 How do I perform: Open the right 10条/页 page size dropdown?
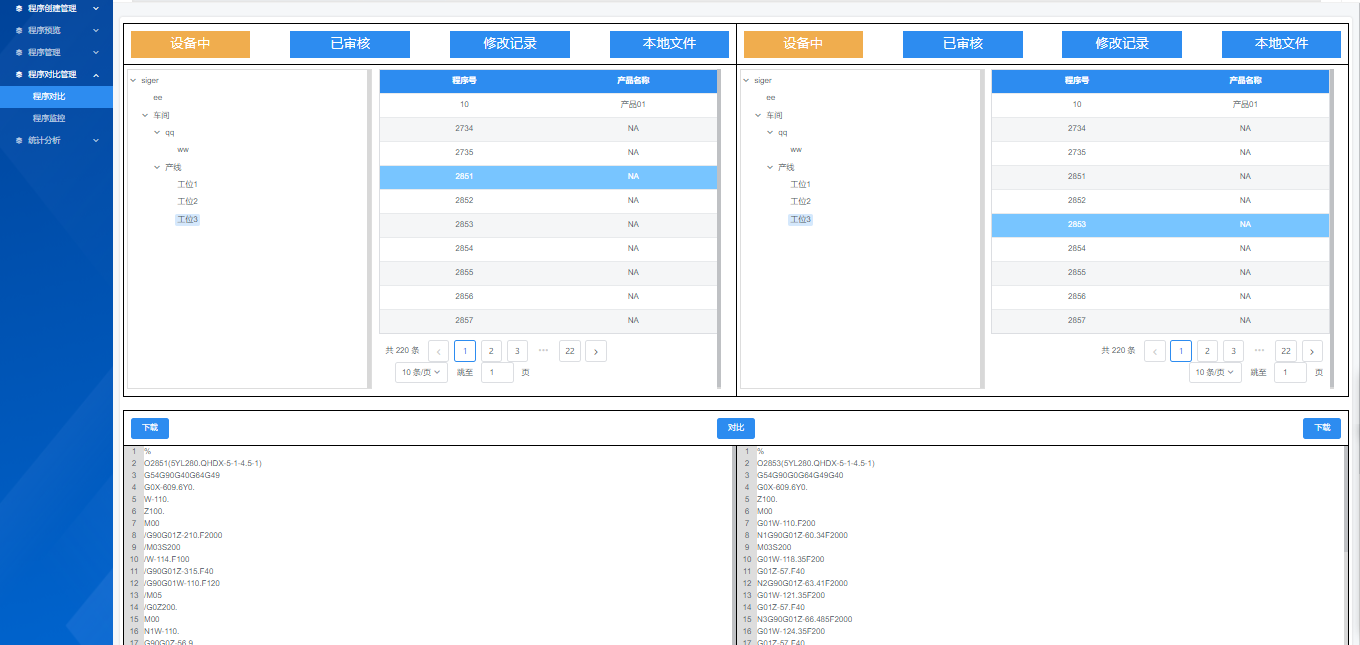tap(1214, 372)
